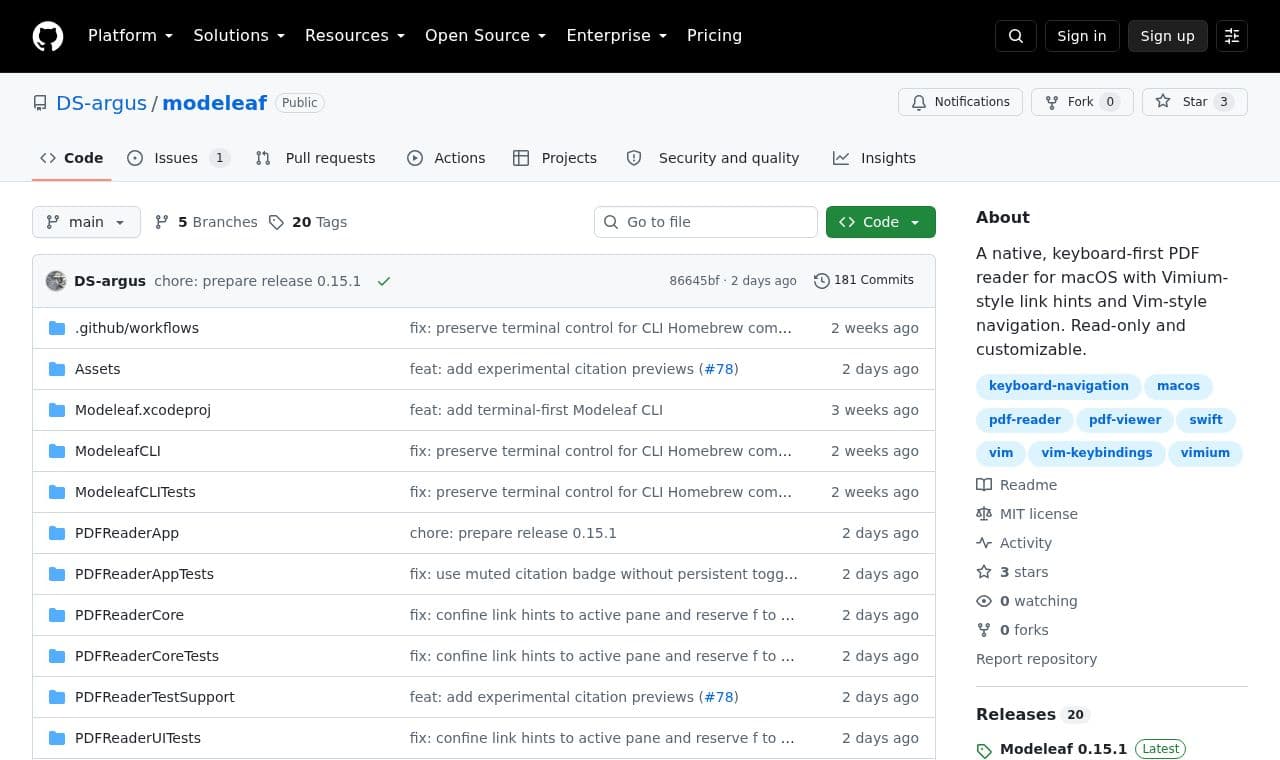1280x760 pixels.
Task: Switch to the Pull requests tab
Action: [315, 158]
